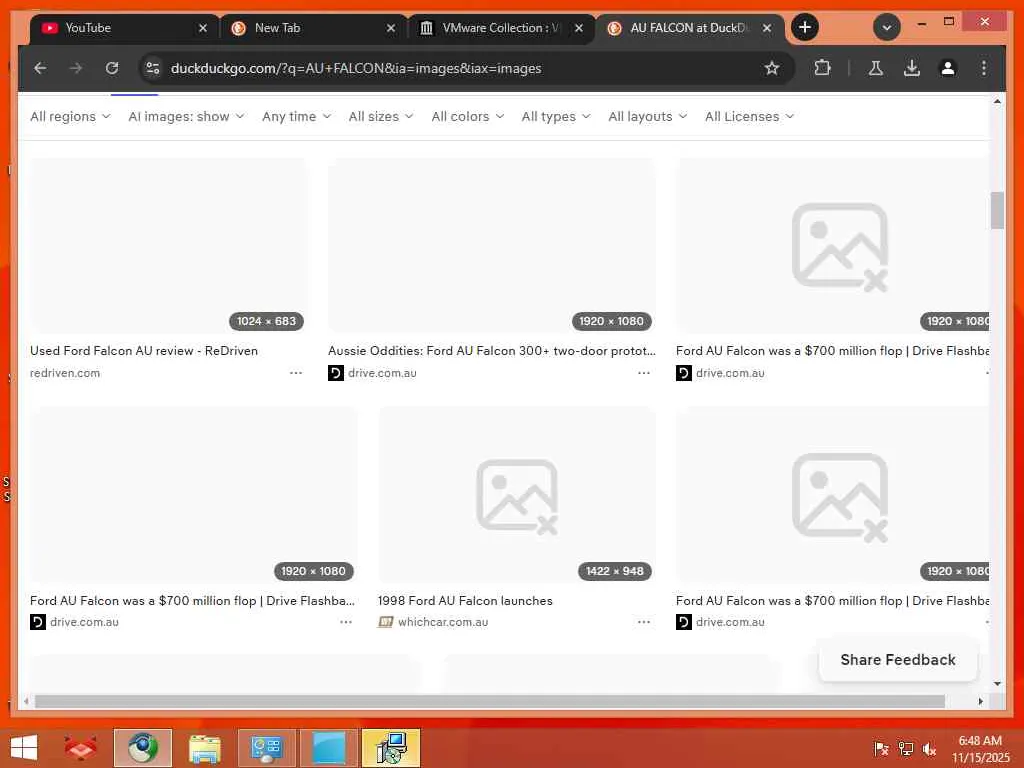Click the horizontal scrollbar thumb
The width and height of the screenshot is (1024, 768).
490,701
